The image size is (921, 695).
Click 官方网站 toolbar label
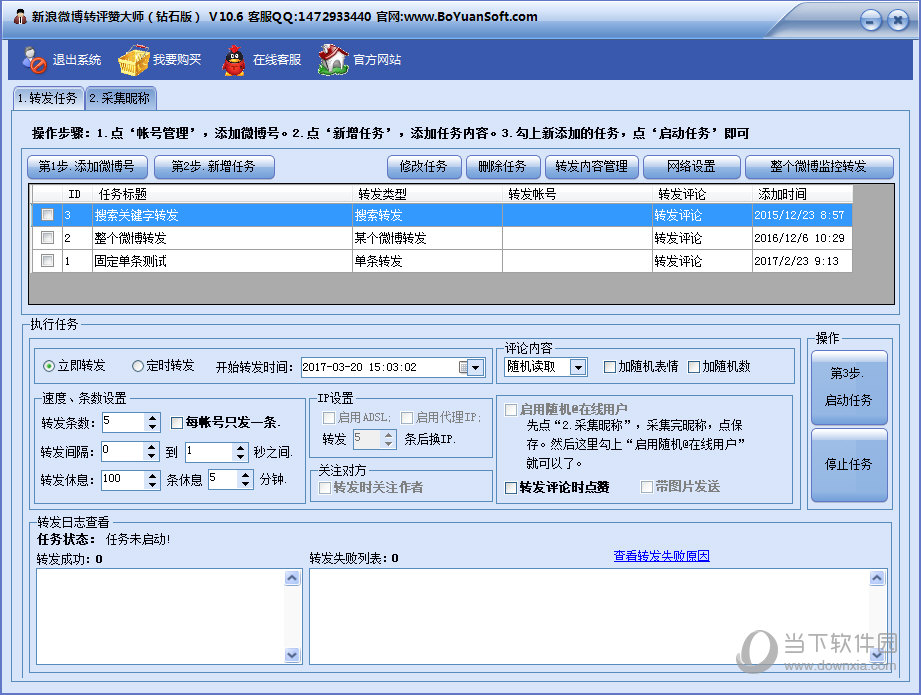(x=377, y=60)
